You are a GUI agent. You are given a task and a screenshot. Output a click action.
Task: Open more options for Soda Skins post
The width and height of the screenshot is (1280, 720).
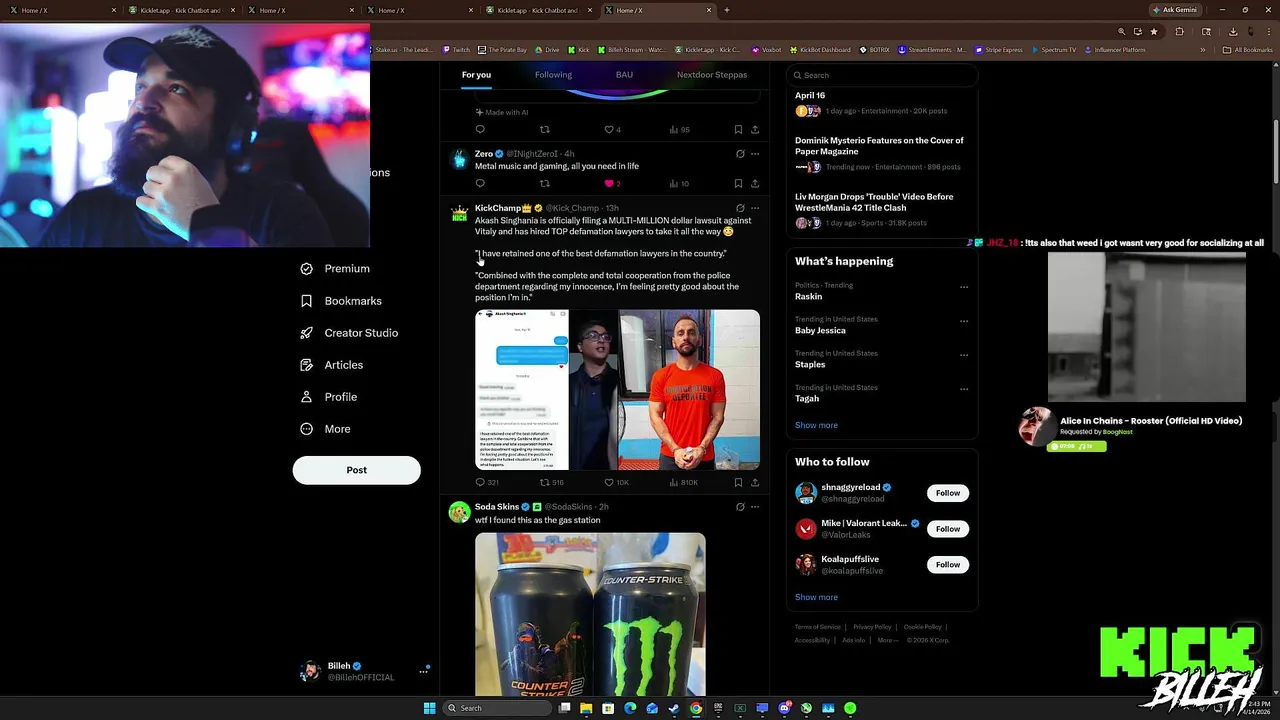pos(755,507)
